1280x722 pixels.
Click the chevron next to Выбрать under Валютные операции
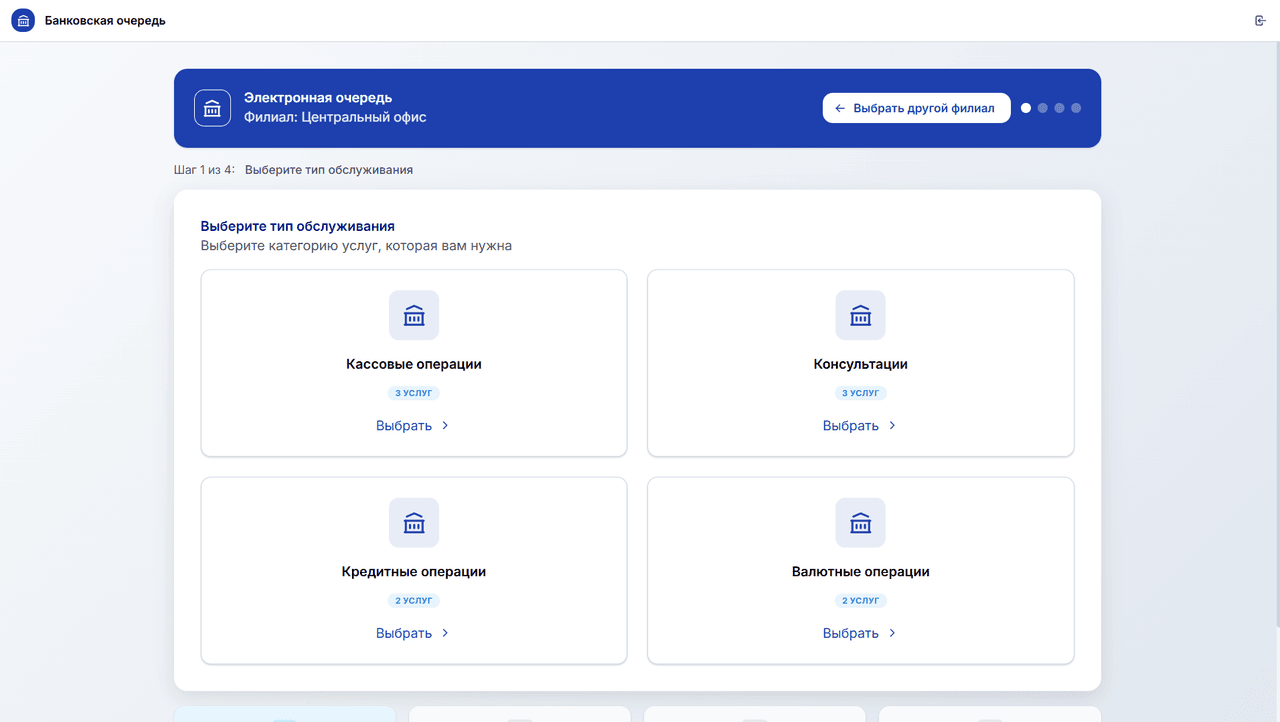tap(892, 633)
